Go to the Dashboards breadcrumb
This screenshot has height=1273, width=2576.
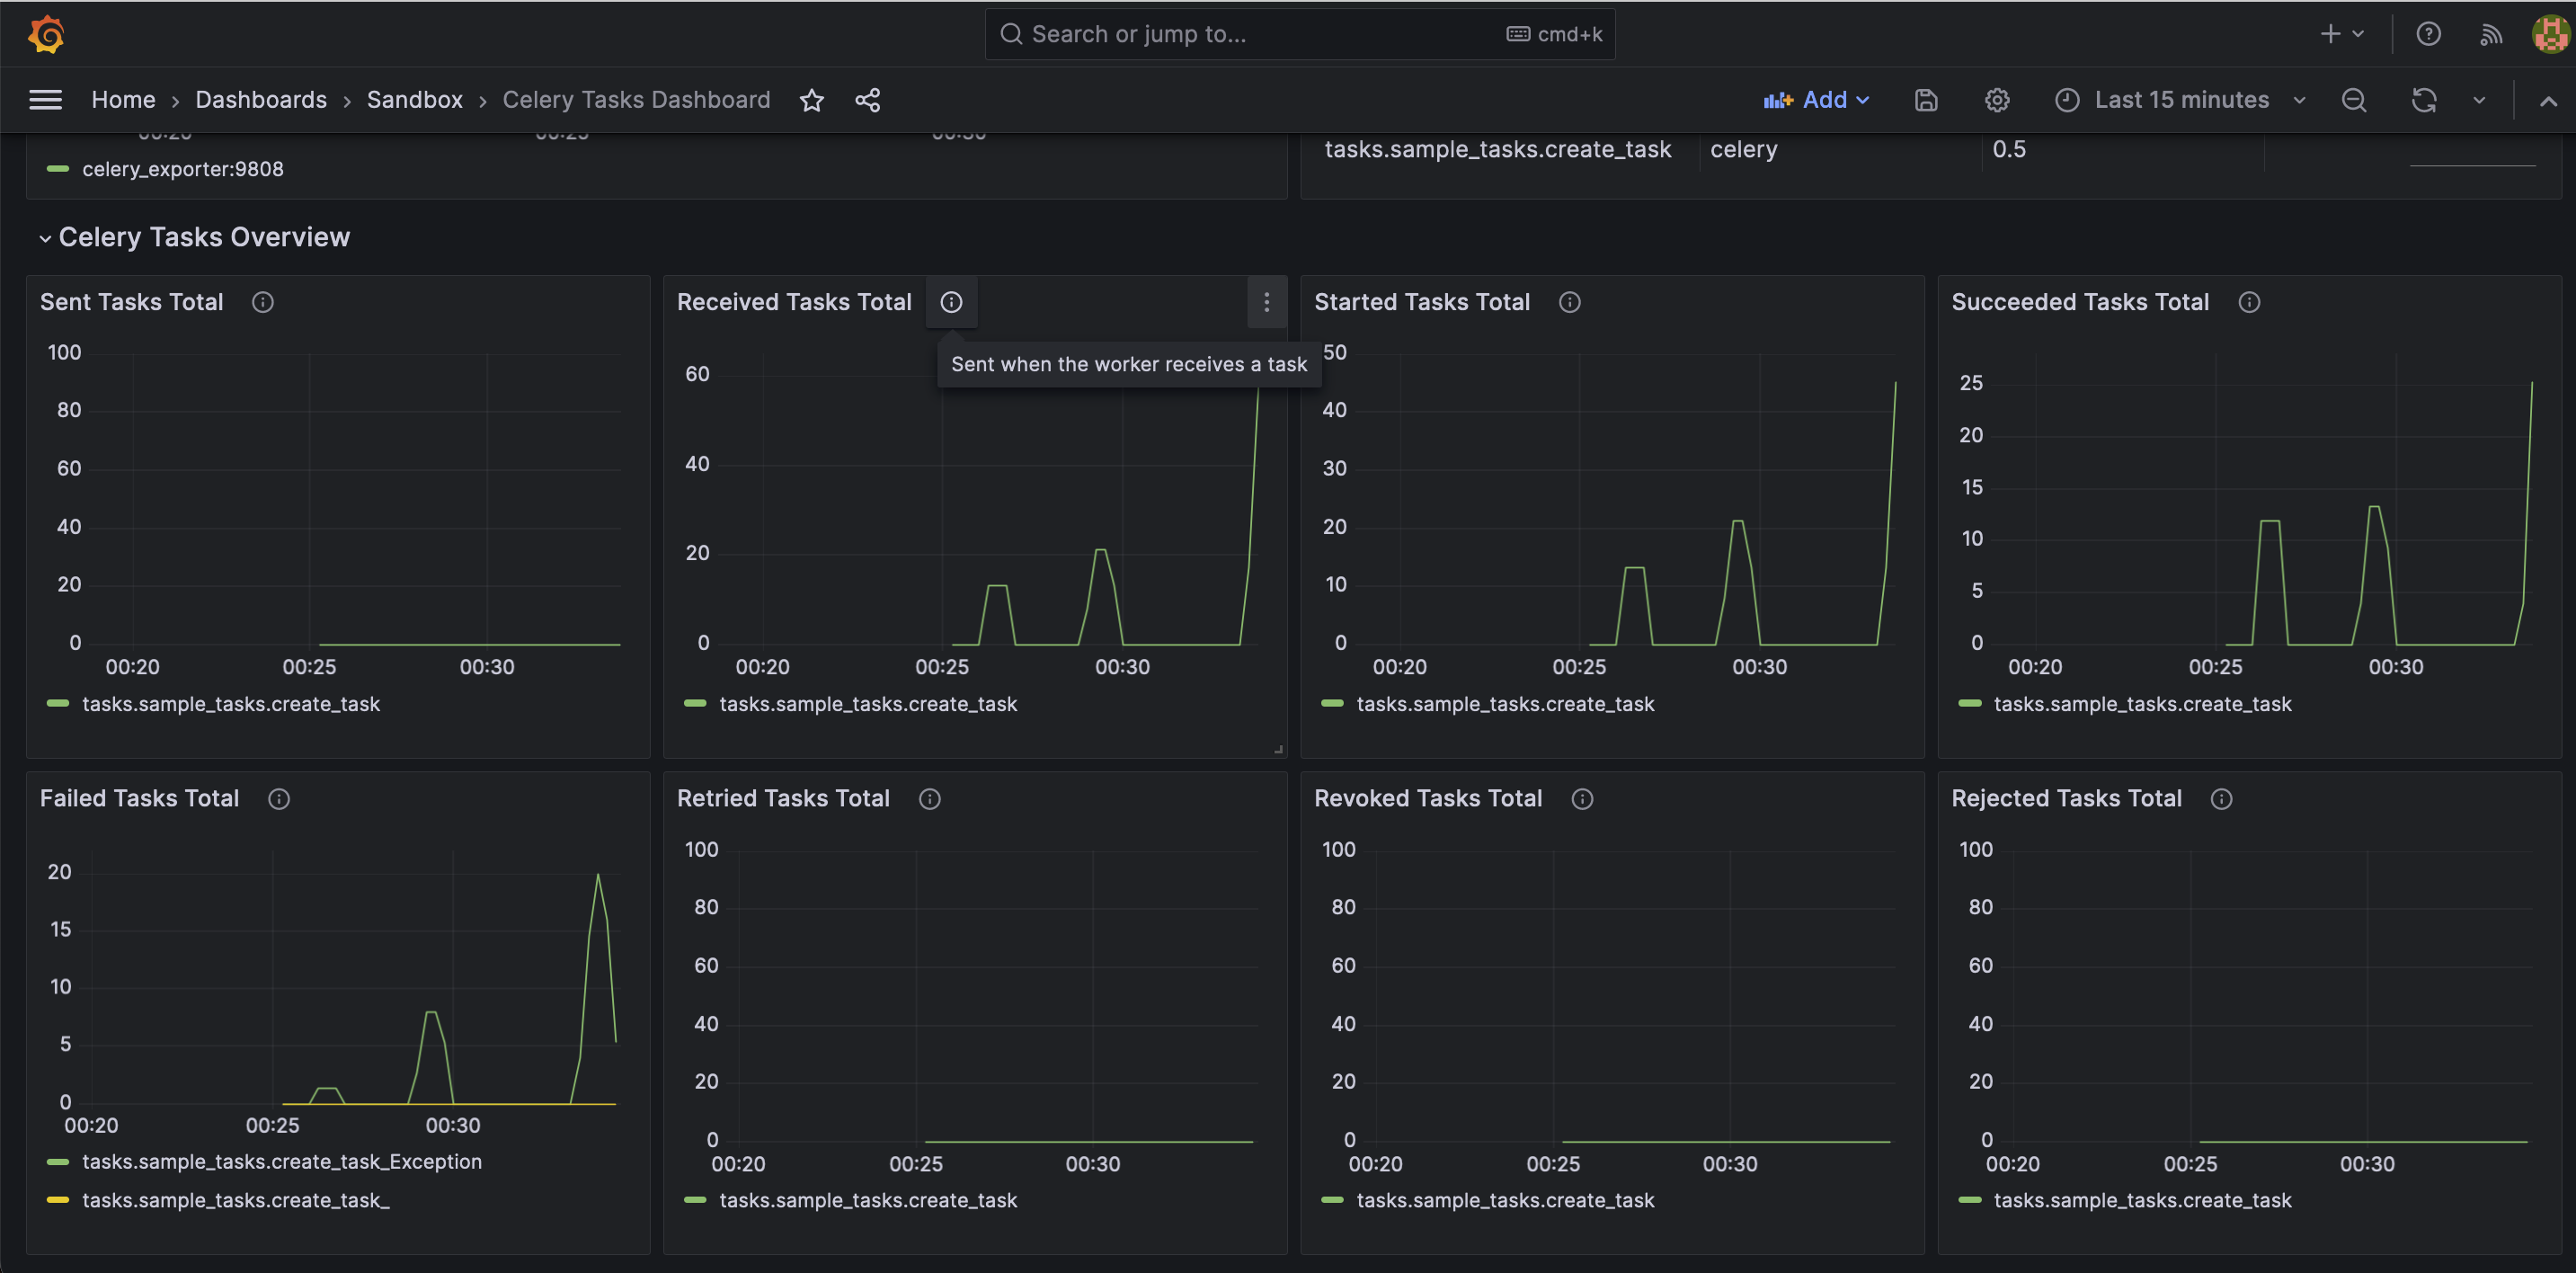(260, 100)
